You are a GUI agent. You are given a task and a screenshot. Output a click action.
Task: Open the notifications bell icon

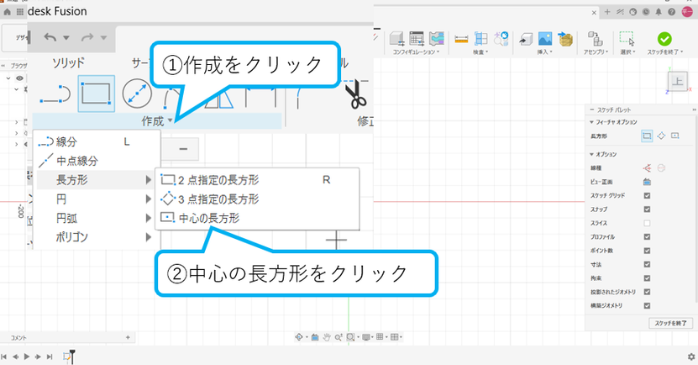pos(658,12)
